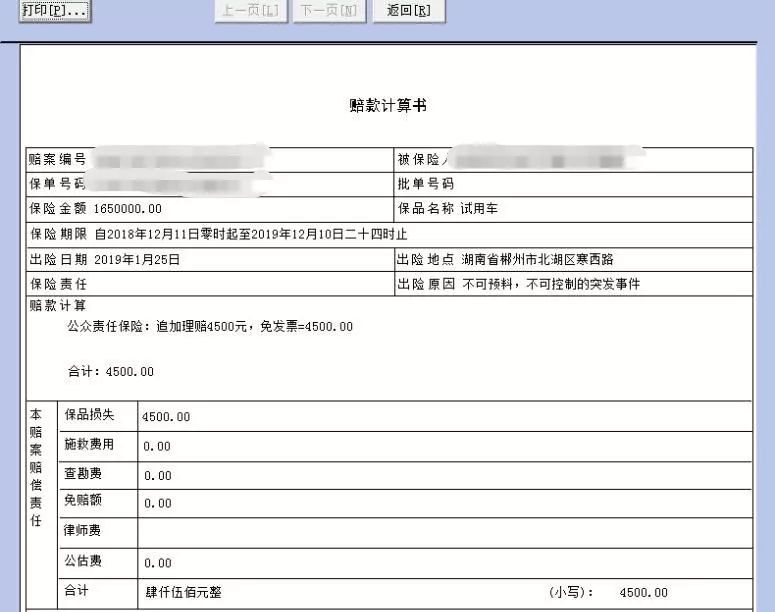The image size is (775, 612).
Task: Go to previous page with 上一页[L]
Action: 249,10
